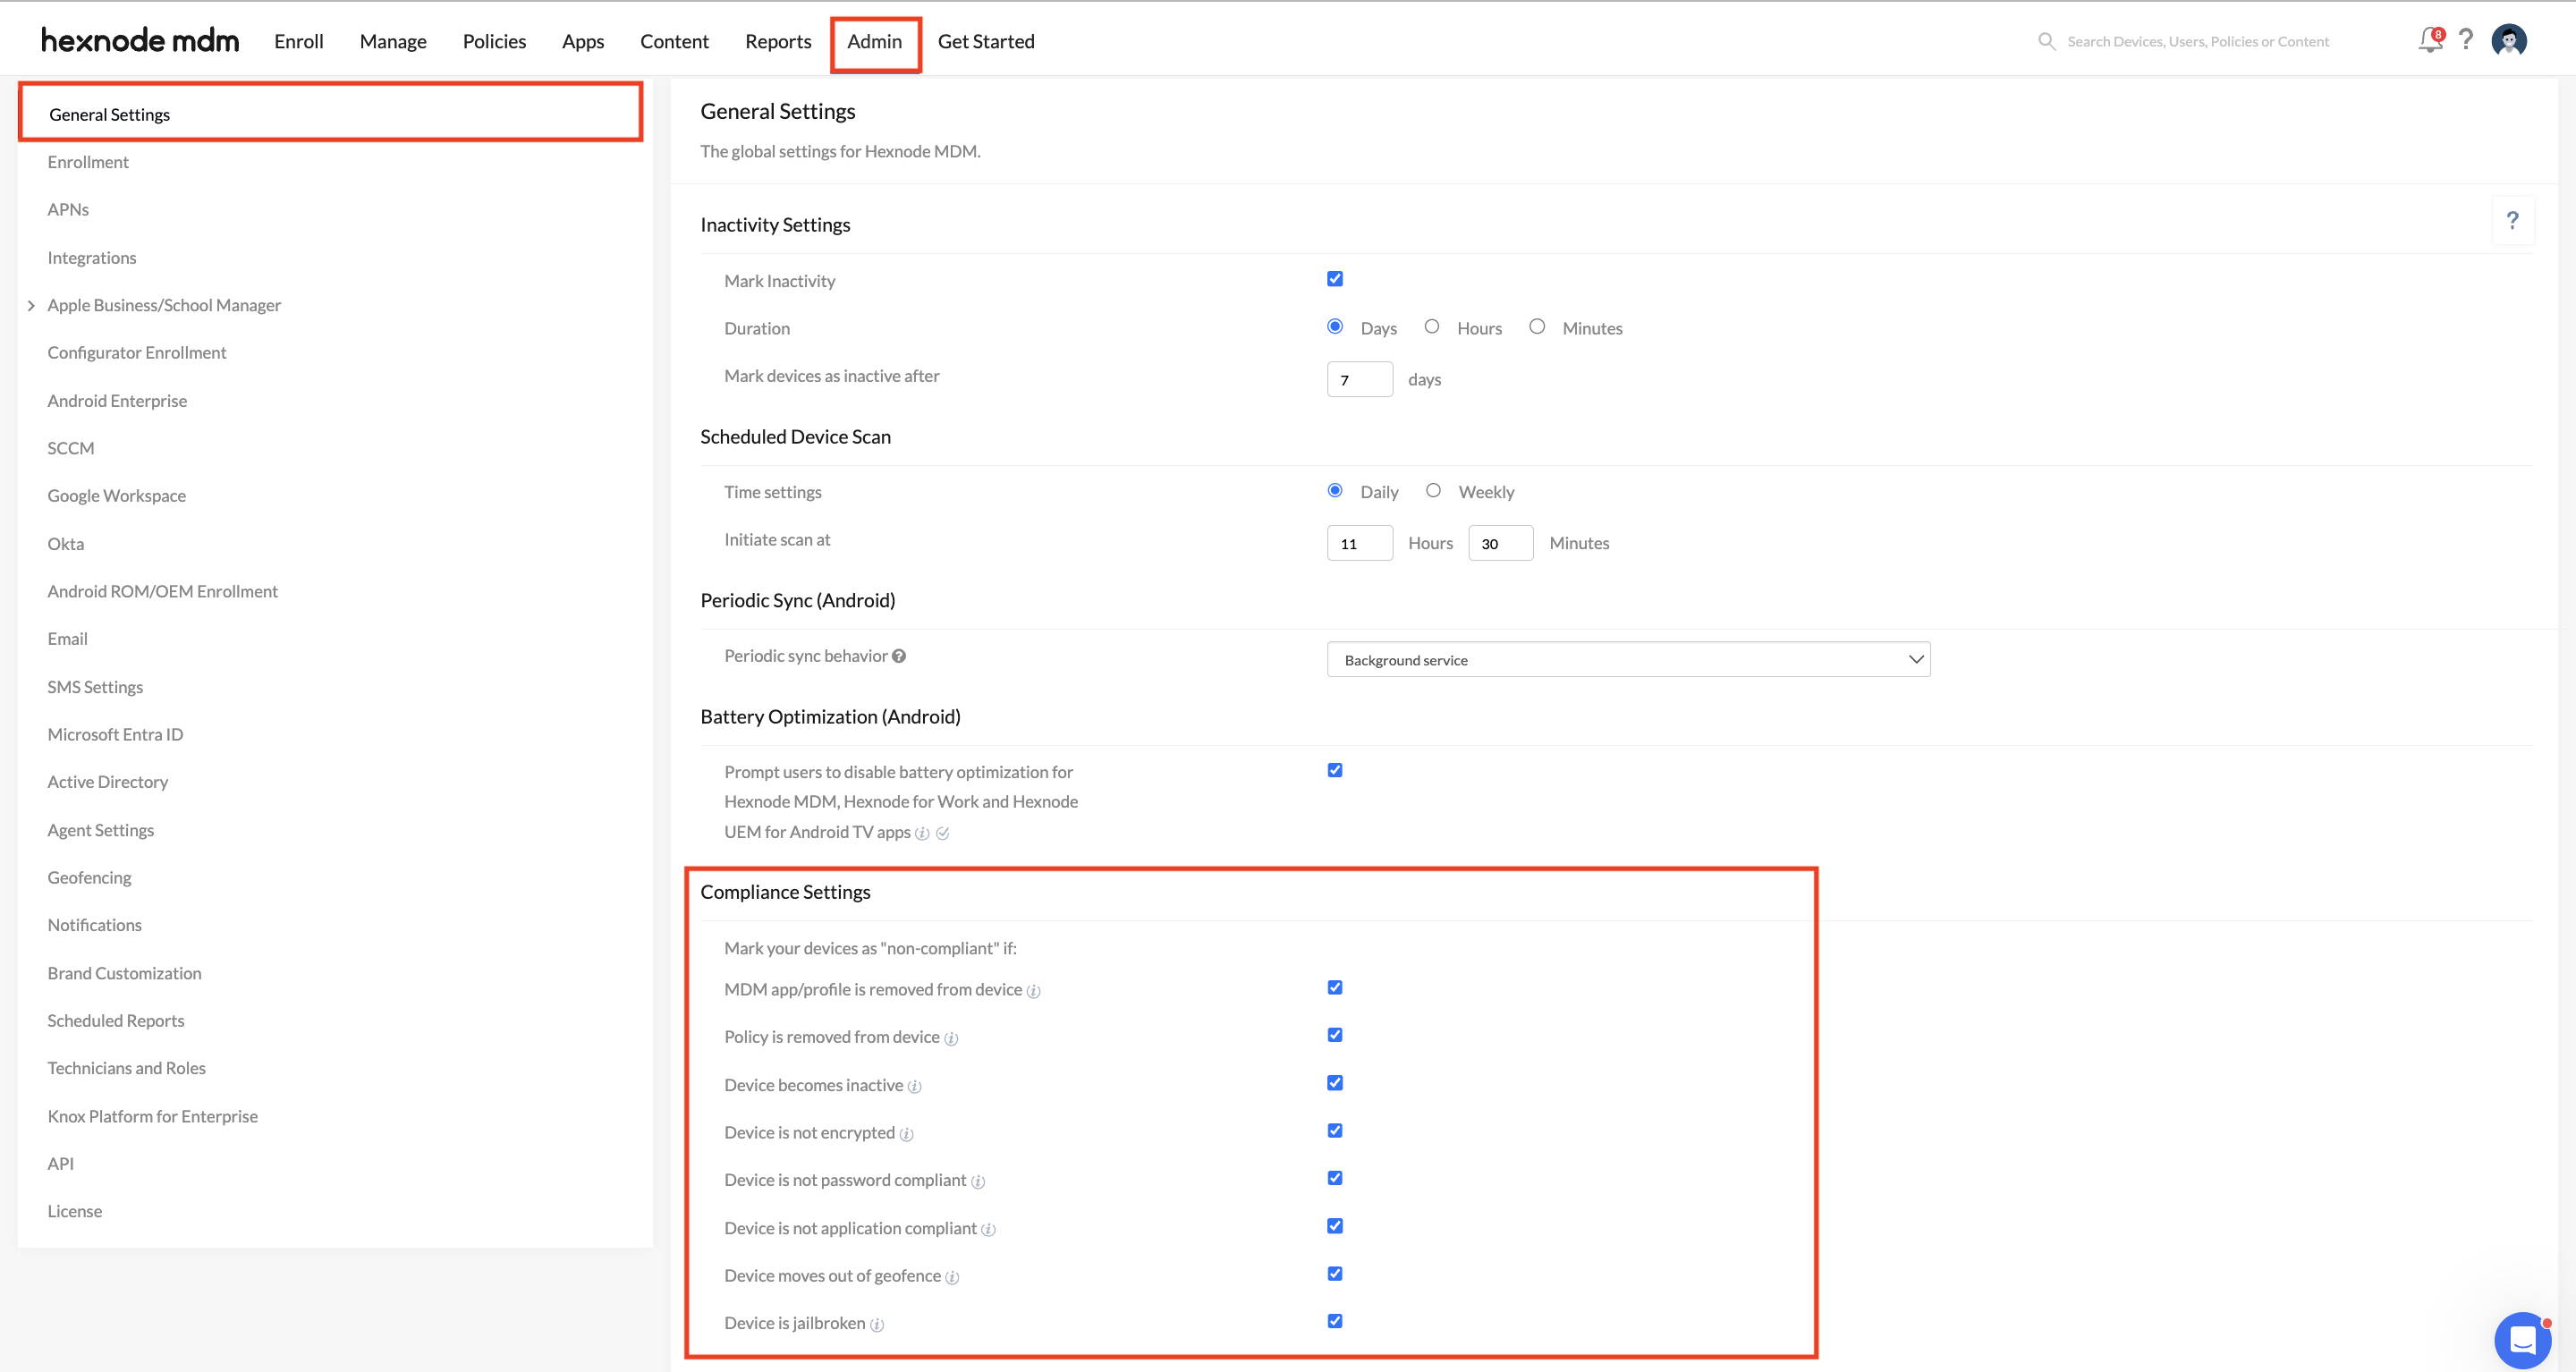Uncheck Device moves out of geofence checkbox
The width and height of the screenshot is (2576, 1372).
(1334, 1274)
